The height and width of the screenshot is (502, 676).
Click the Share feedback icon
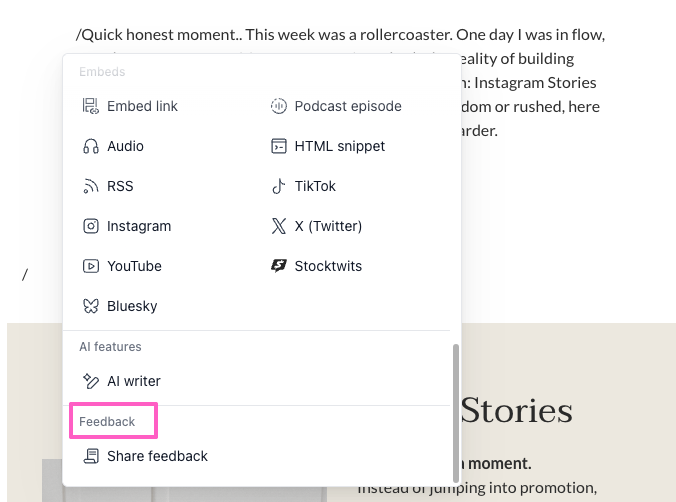91,456
